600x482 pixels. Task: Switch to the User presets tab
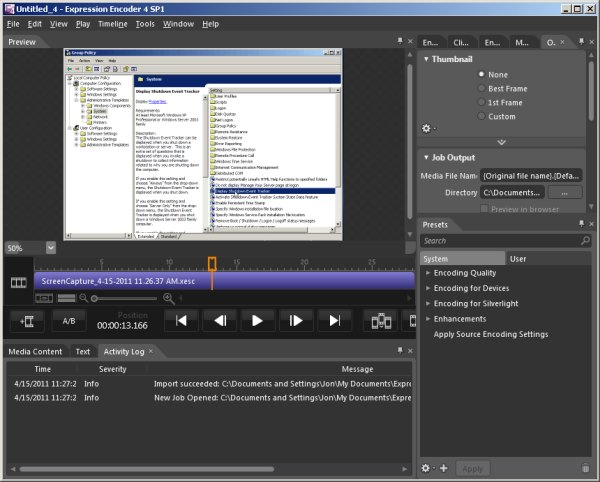click(x=518, y=259)
